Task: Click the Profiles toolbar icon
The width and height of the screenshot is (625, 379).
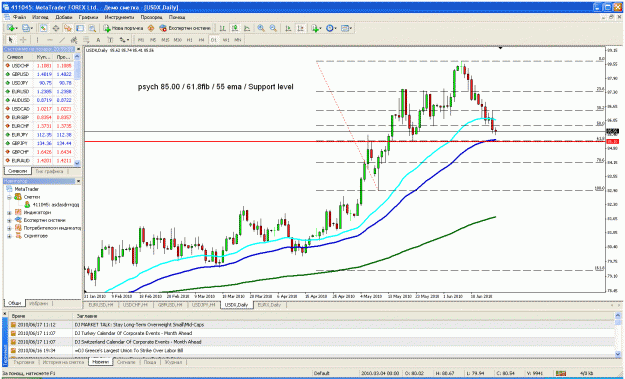Action: [x=27, y=28]
